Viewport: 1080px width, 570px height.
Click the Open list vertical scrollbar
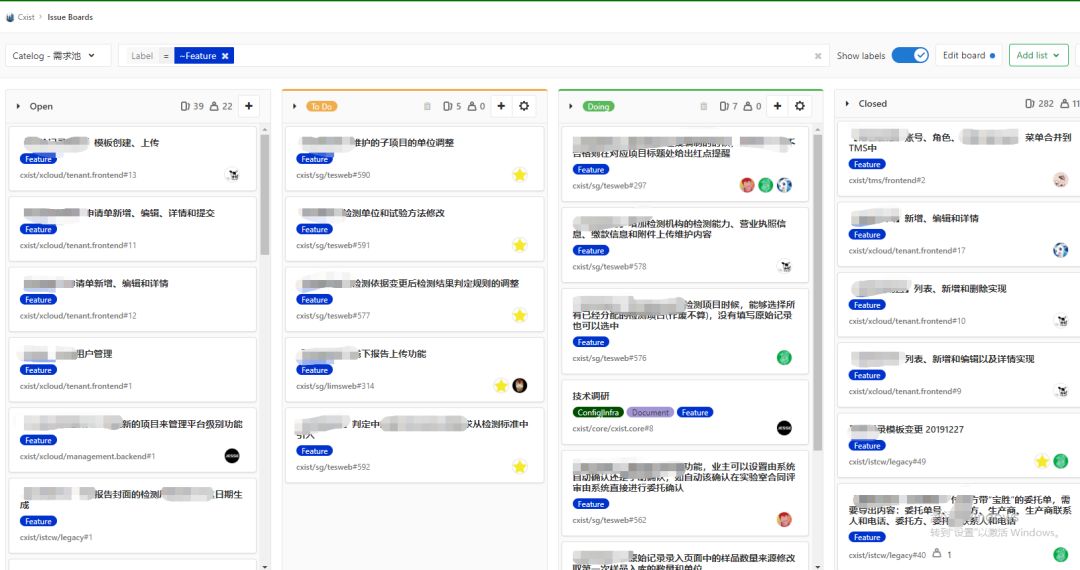(264, 195)
